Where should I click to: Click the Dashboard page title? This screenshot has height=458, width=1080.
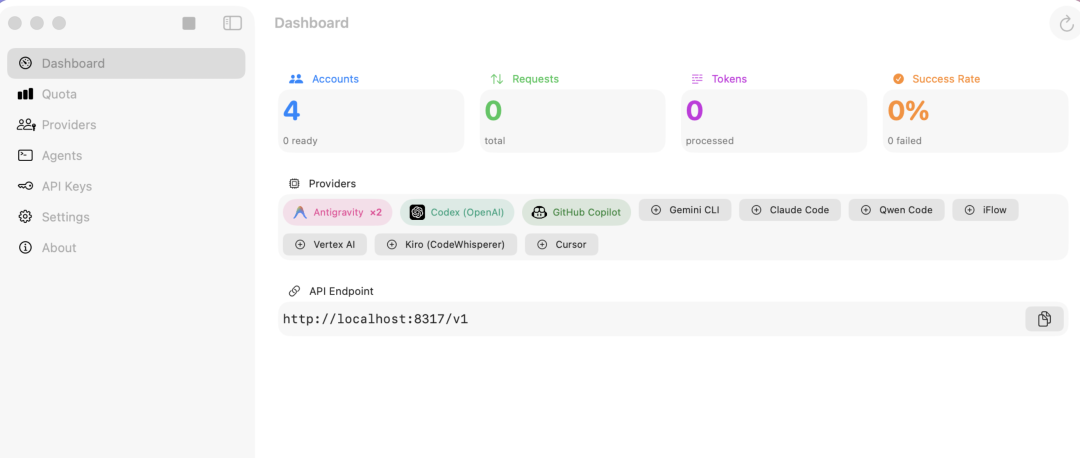point(311,23)
